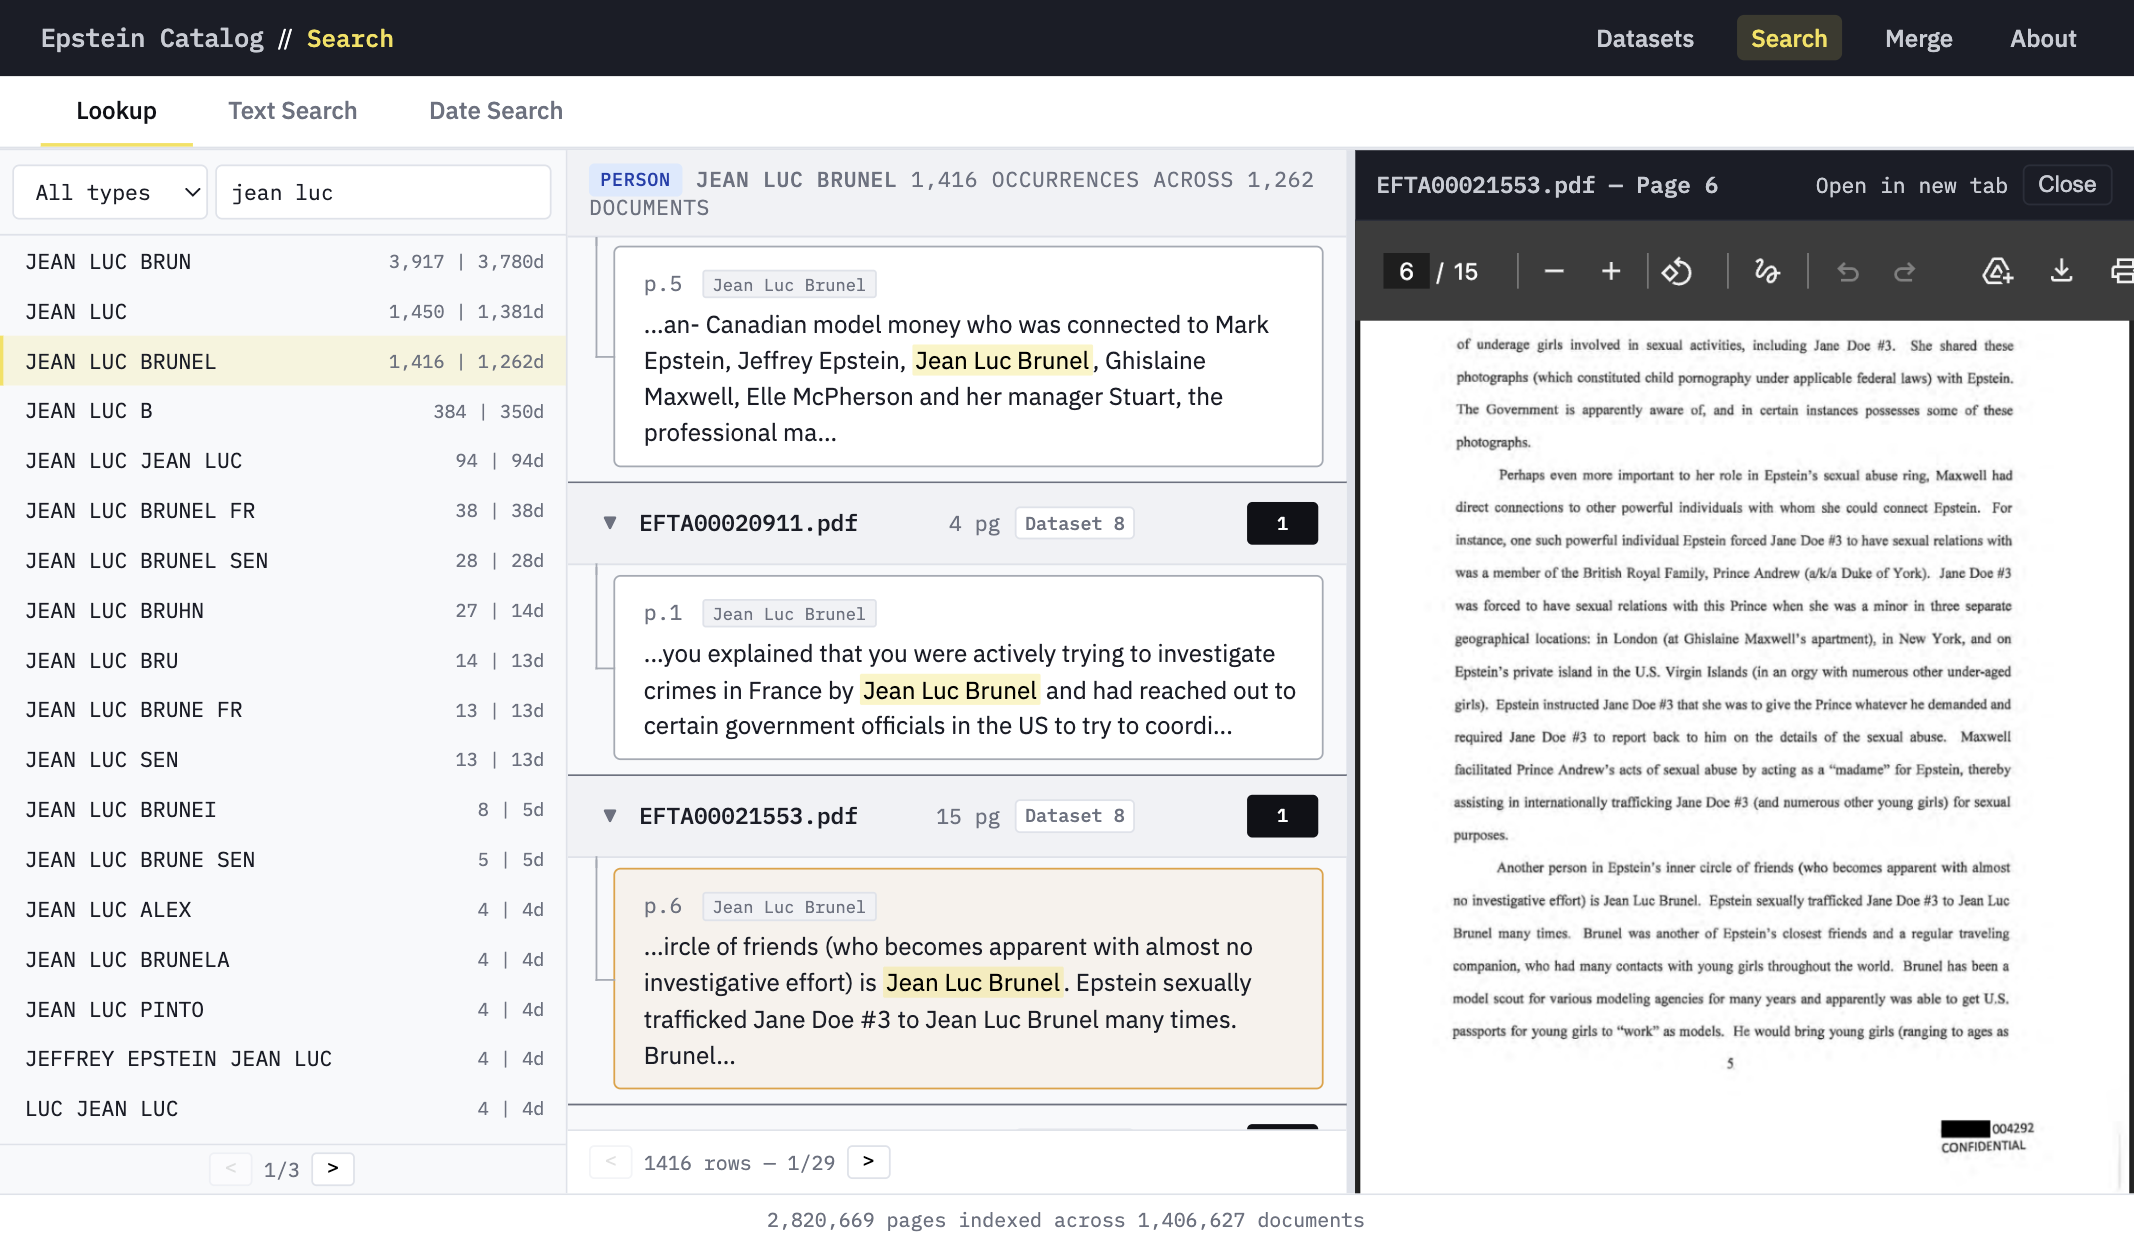
Task: Open the Date Search tab
Action: [495, 111]
